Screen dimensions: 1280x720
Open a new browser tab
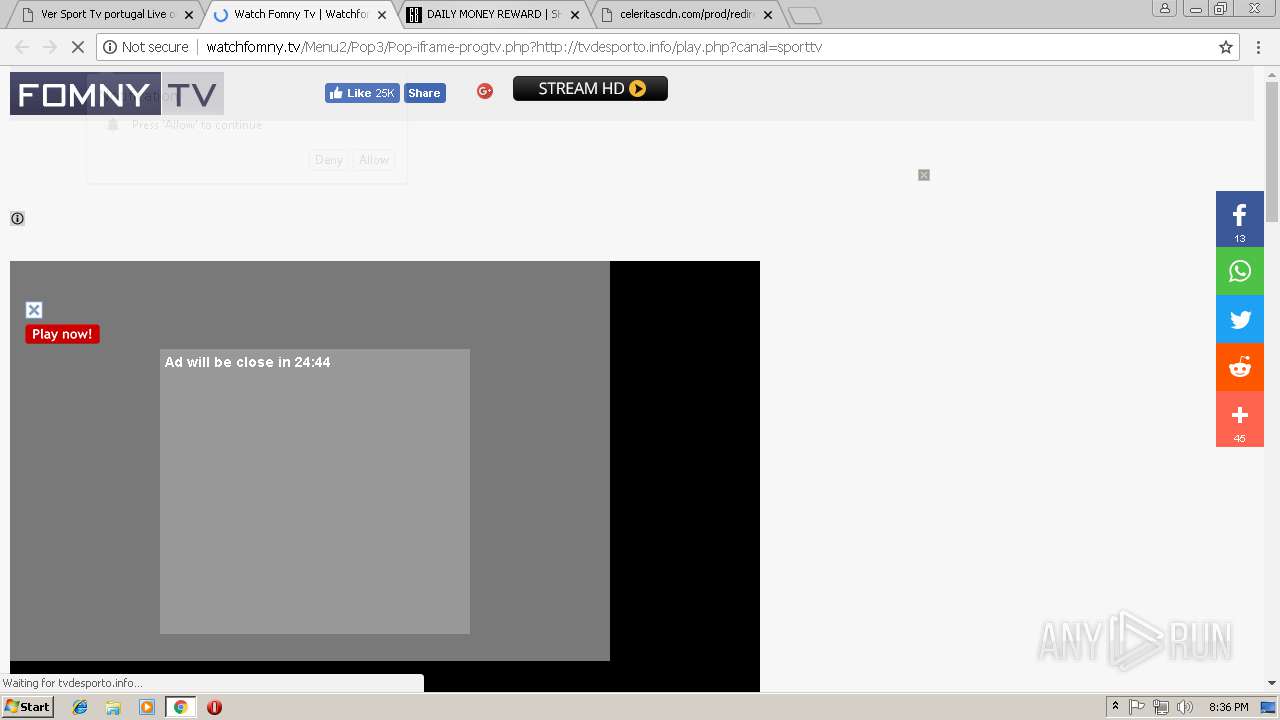(x=804, y=15)
